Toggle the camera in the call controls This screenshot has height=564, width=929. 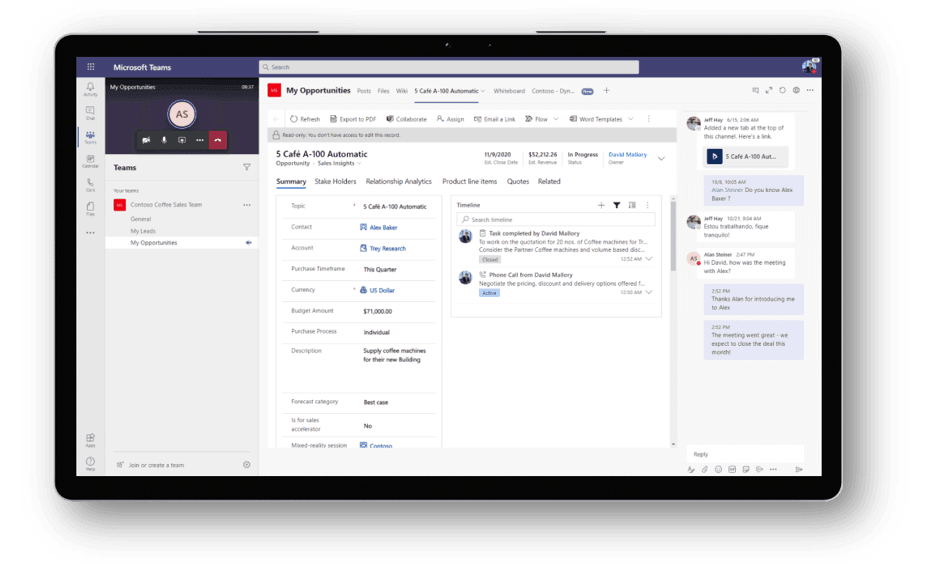(x=146, y=140)
